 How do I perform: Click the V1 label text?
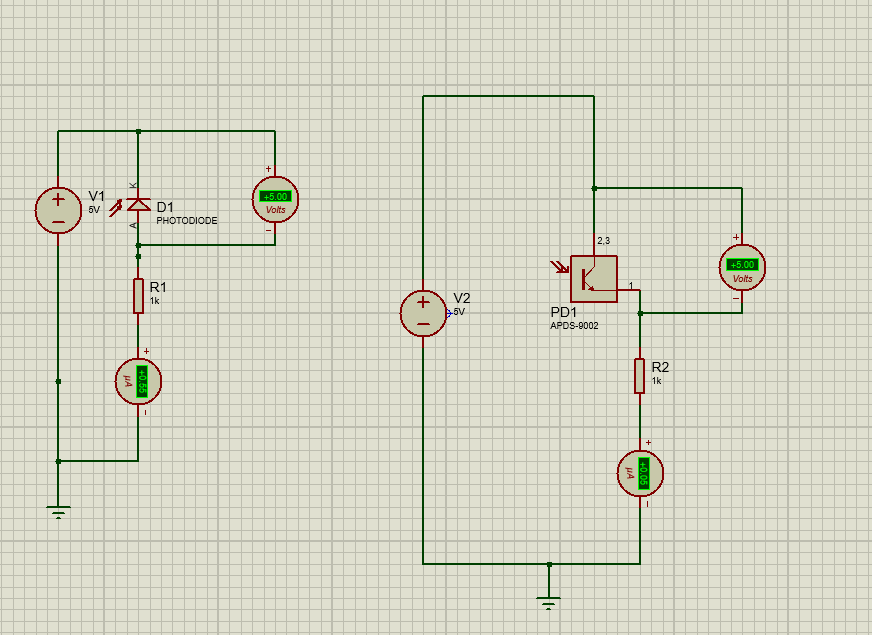97,196
